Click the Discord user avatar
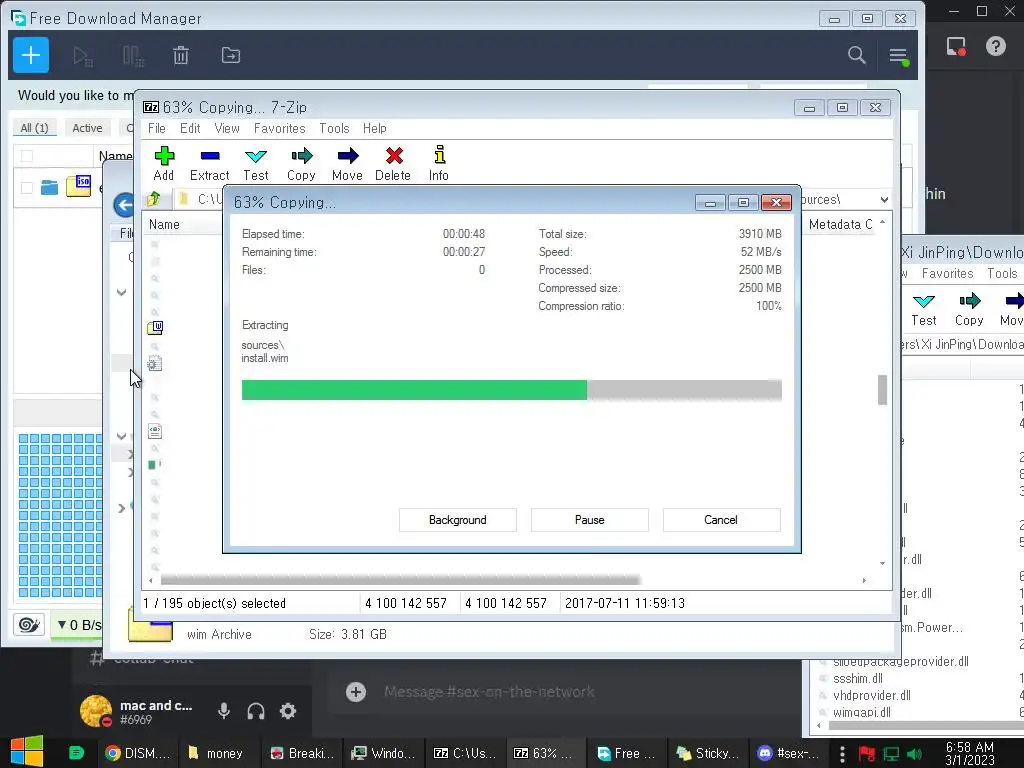 click(96, 711)
